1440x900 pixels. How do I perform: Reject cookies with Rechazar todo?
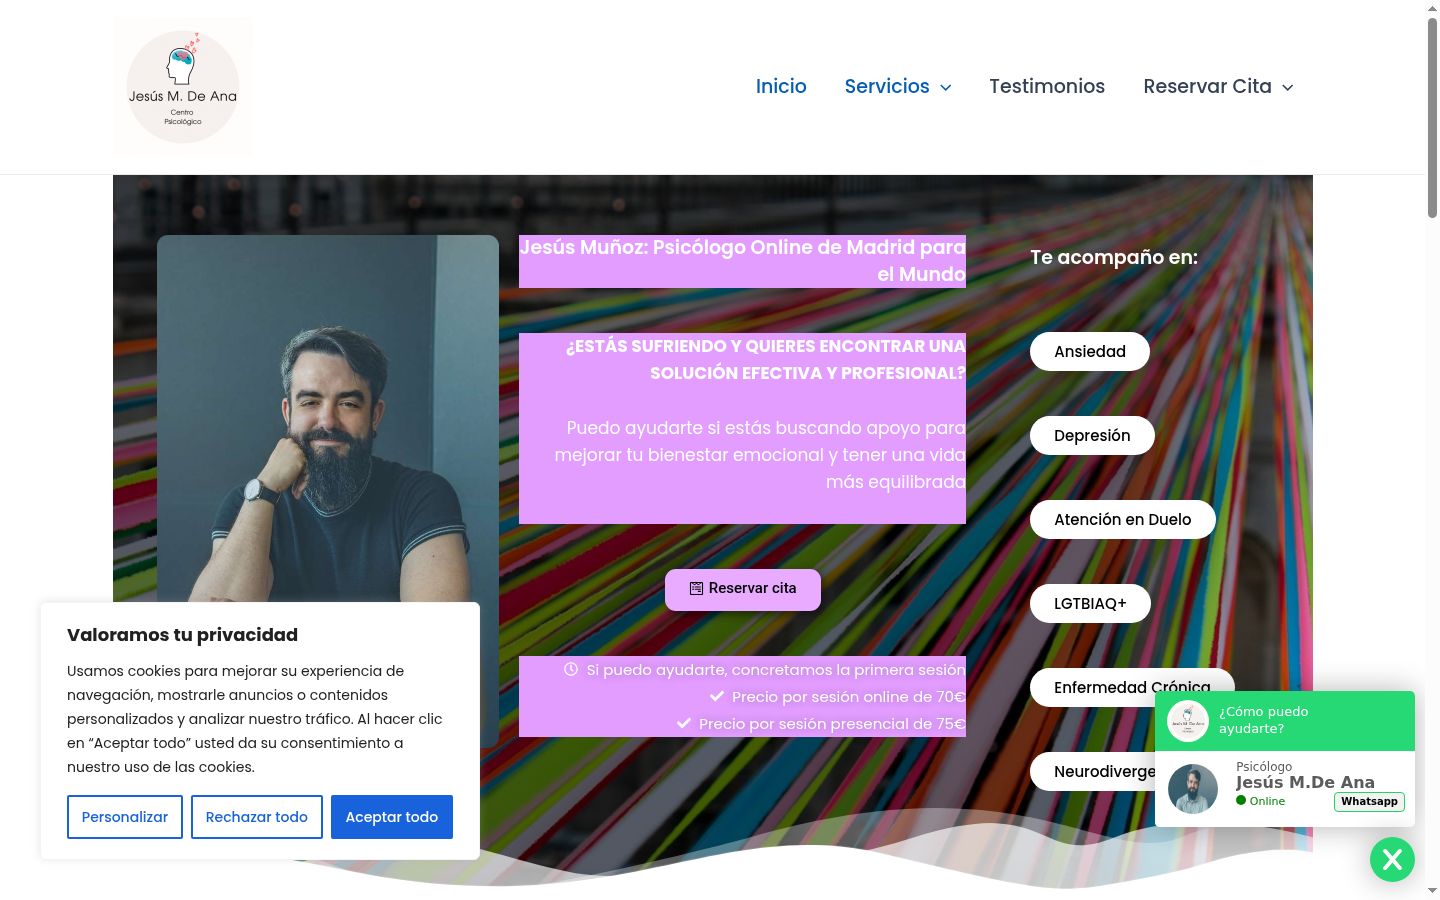click(257, 817)
